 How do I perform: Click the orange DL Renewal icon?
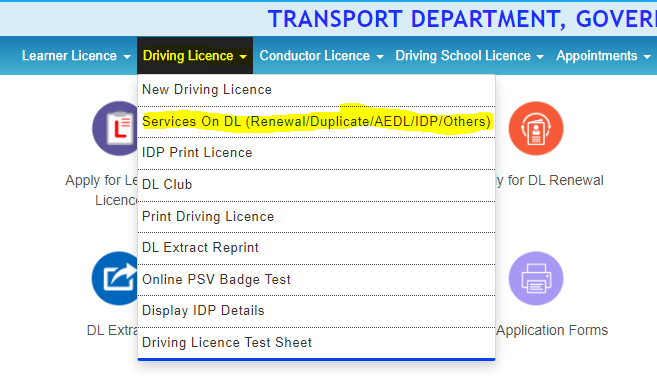tap(536, 128)
